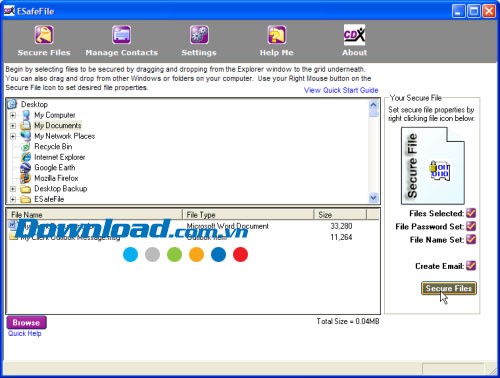The height and width of the screenshot is (378, 500).
Task: Select the Desktop root icon in tree
Action: click(x=12, y=104)
